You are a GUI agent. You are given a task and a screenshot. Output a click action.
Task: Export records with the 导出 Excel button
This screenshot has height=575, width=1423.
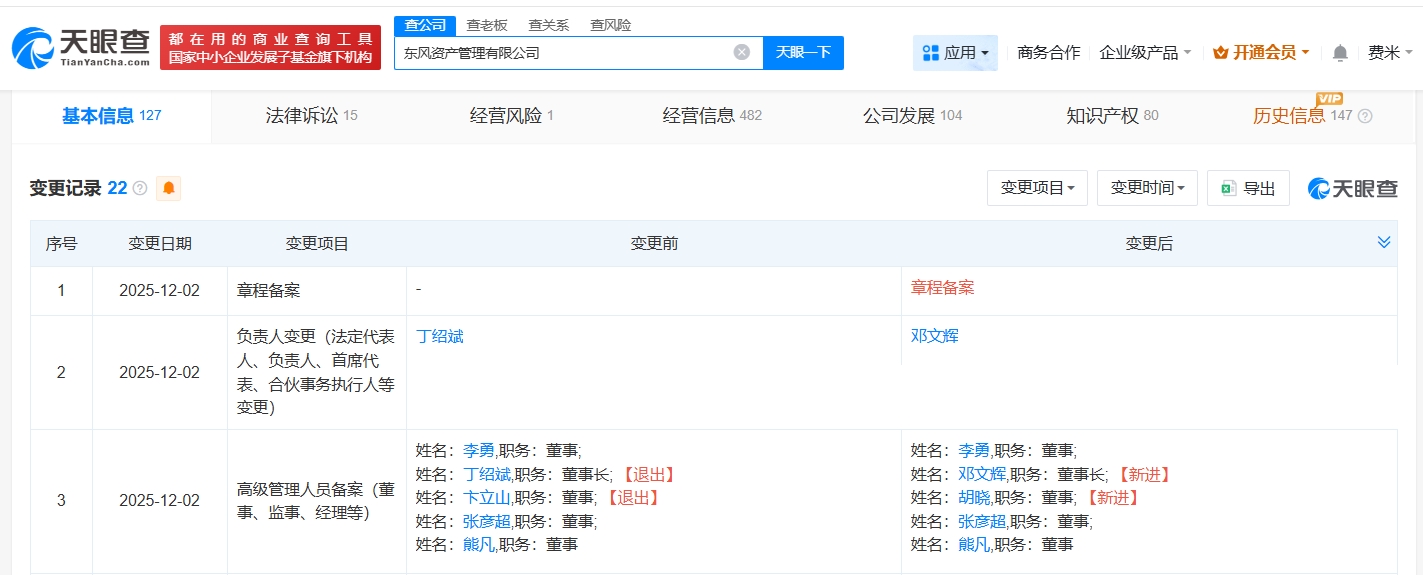(1248, 188)
